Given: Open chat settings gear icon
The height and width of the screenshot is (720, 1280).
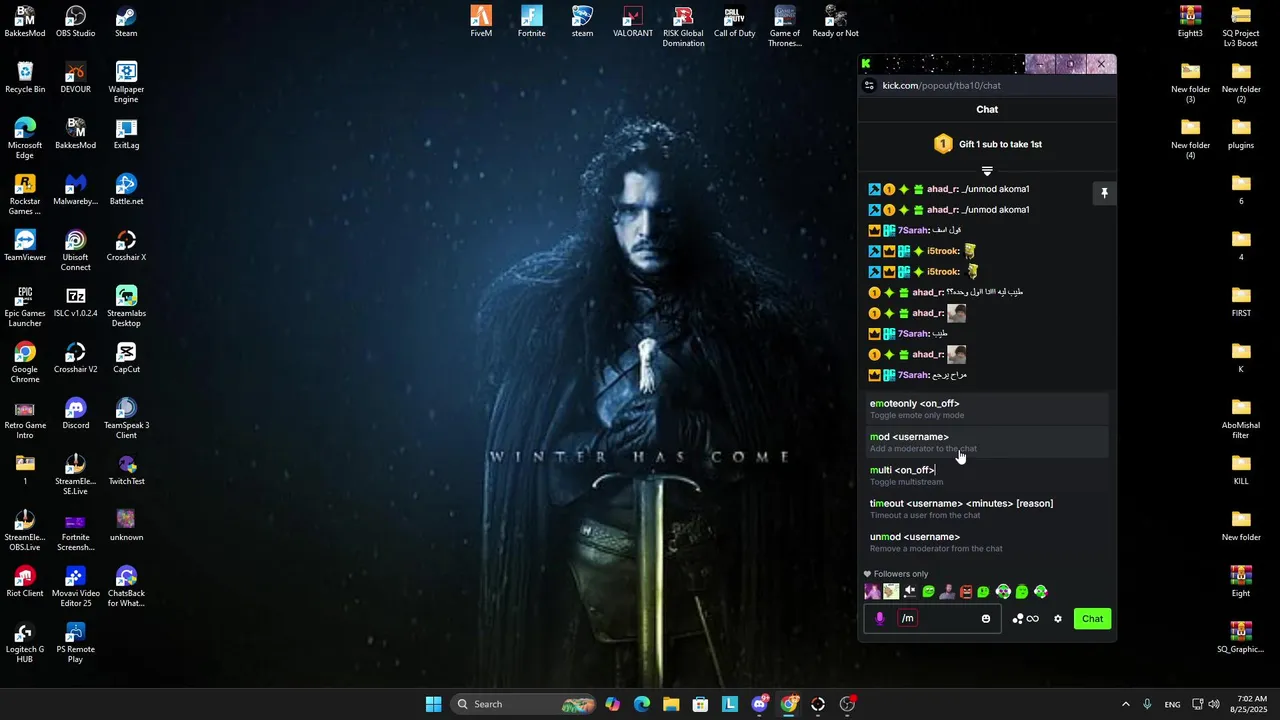Looking at the screenshot, I should coord(1058,619).
